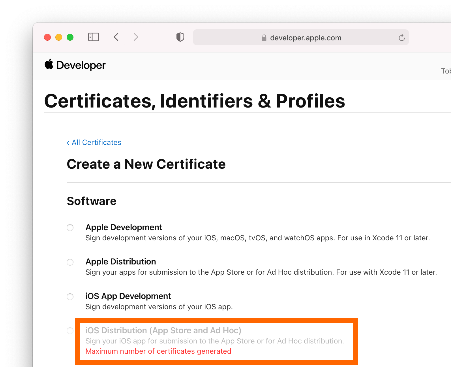The image size is (452, 368).
Task: Select disabled iOS Distribution radio button
Action: (70, 331)
